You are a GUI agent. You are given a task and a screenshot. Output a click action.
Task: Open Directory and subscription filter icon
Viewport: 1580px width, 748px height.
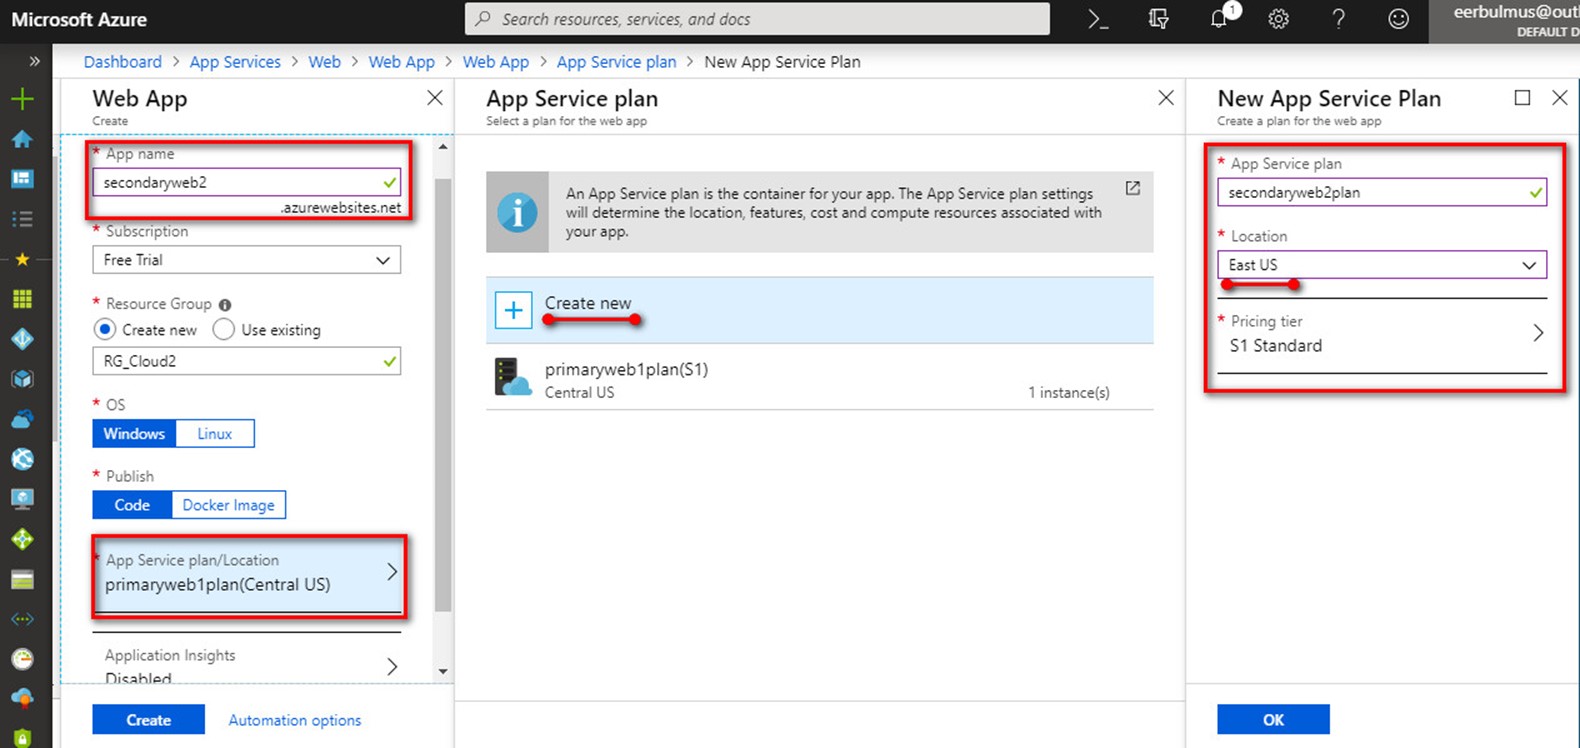1158,19
